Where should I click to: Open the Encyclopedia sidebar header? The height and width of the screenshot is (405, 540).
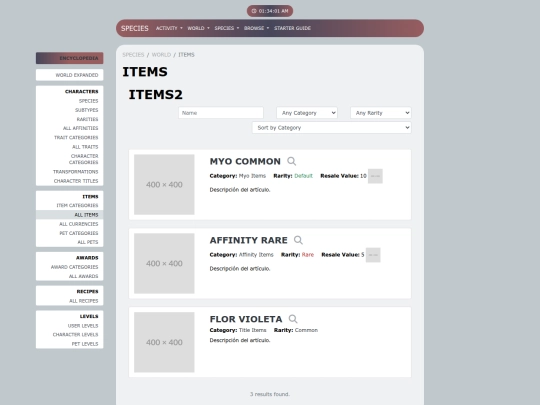[70, 58]
